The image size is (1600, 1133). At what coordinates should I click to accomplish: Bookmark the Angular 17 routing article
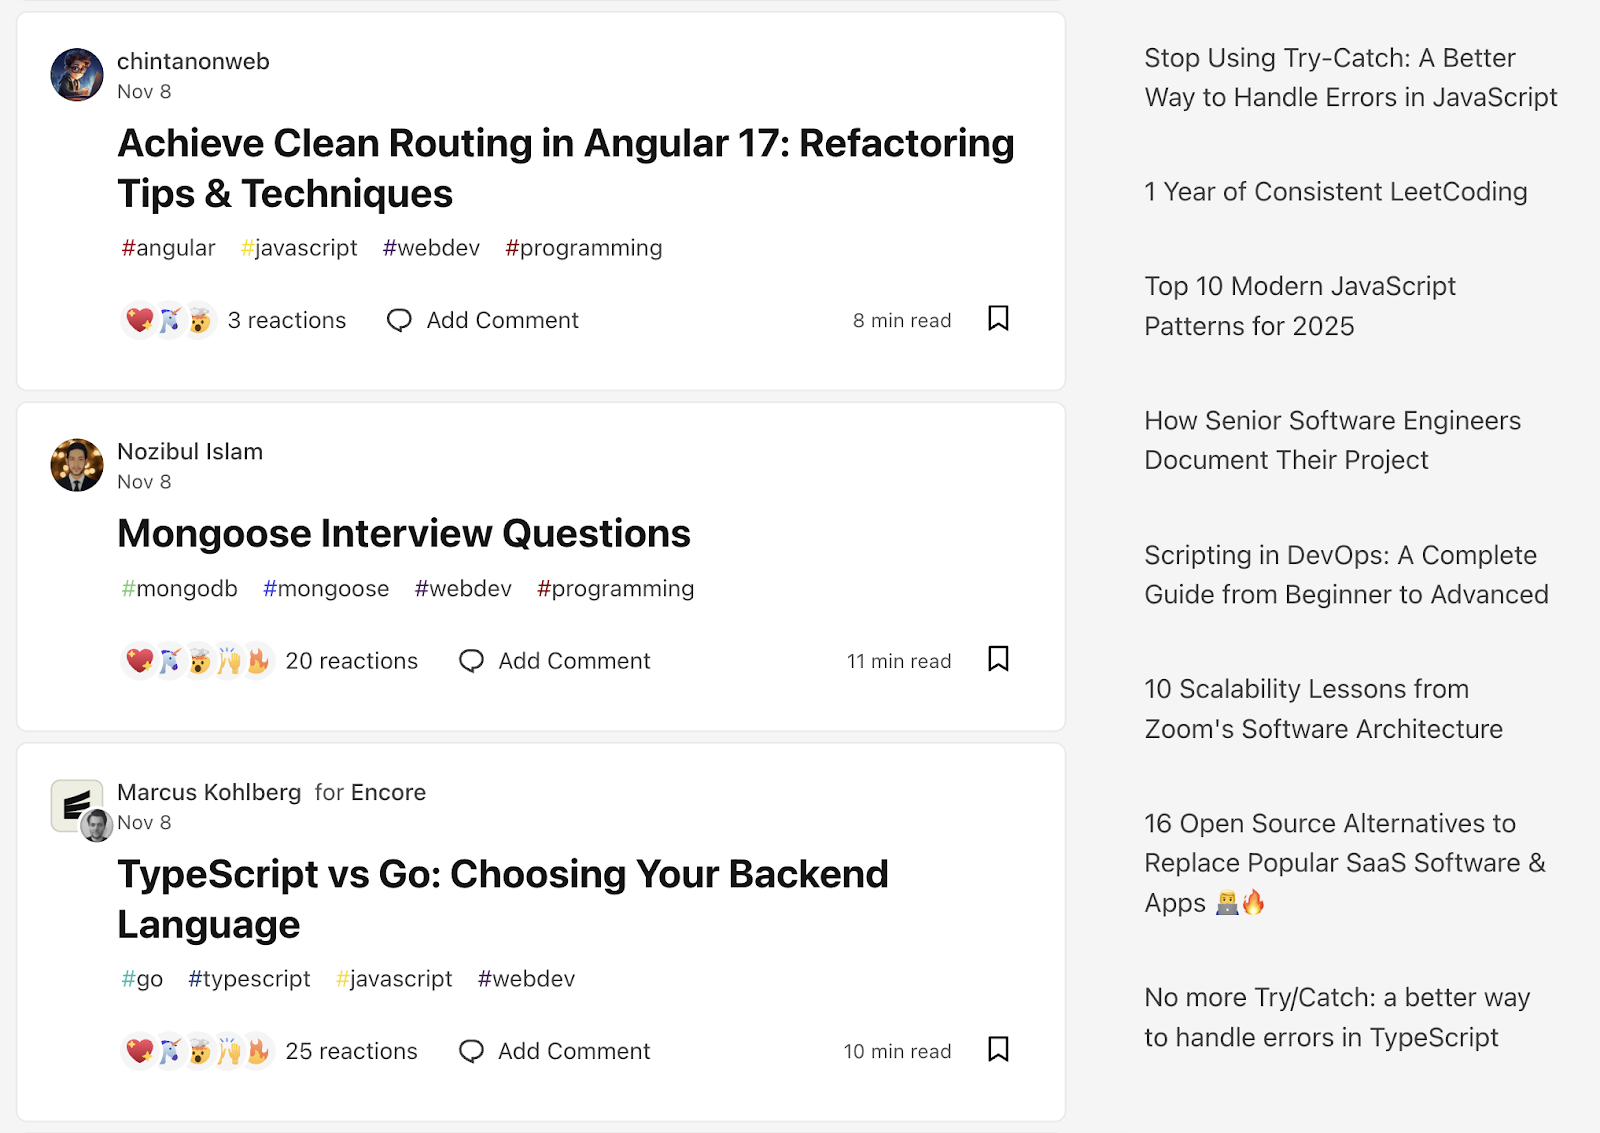pos(997,319)
